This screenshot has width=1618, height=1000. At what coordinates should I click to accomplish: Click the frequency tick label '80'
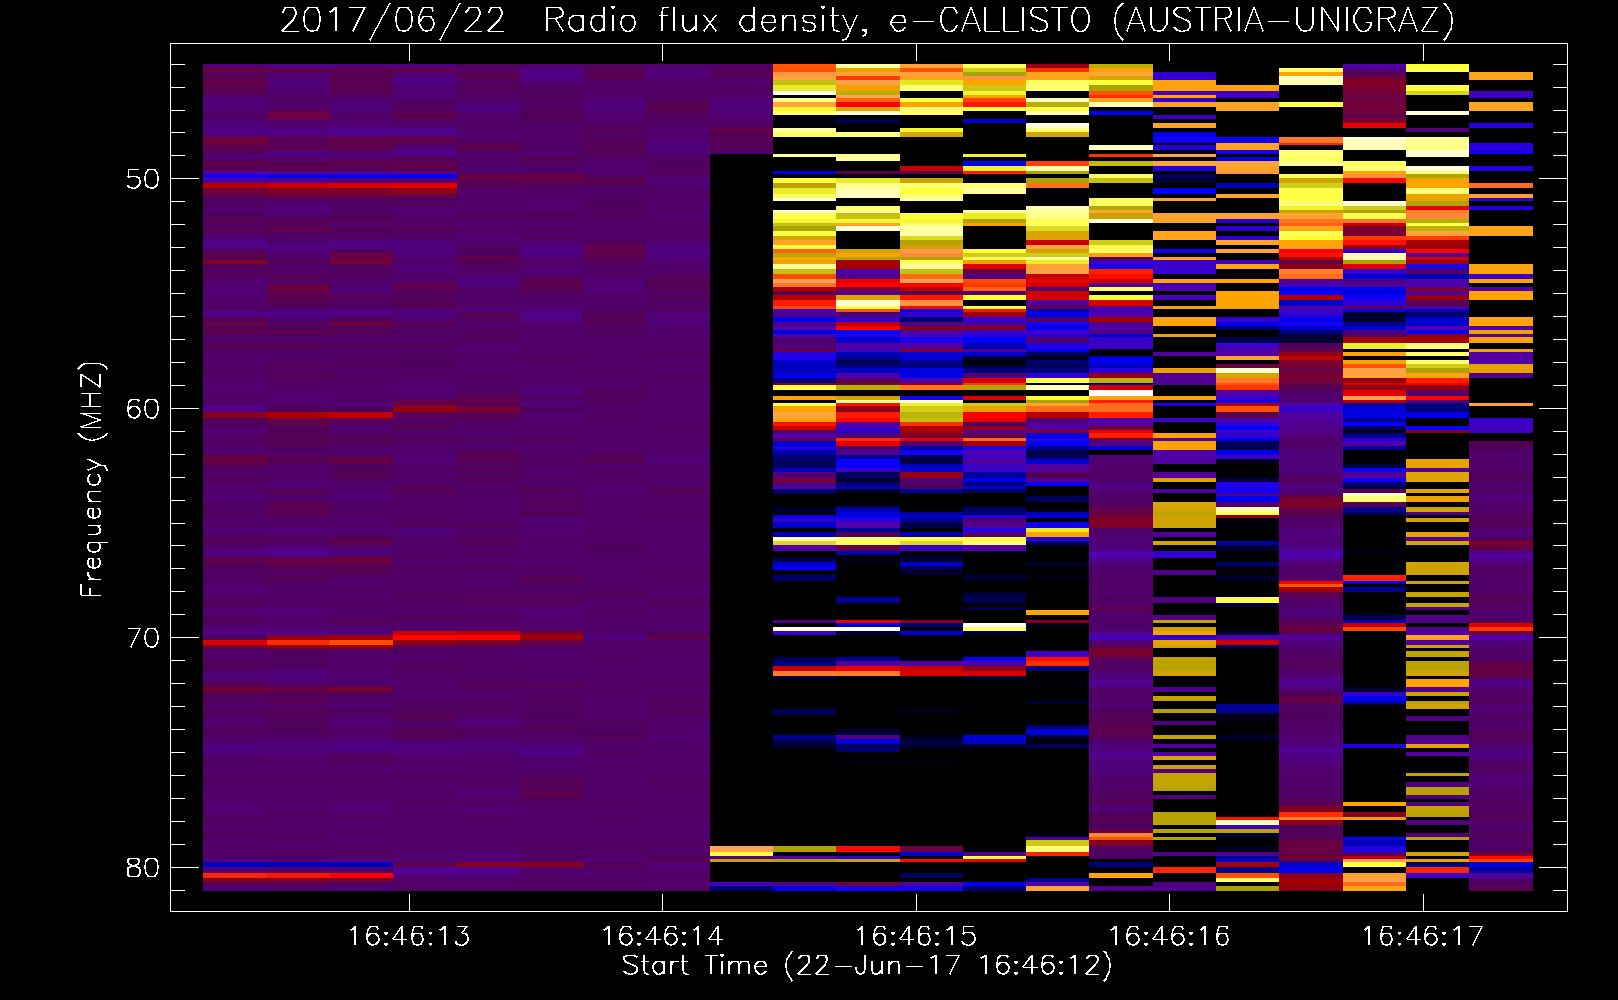point(143,868)
